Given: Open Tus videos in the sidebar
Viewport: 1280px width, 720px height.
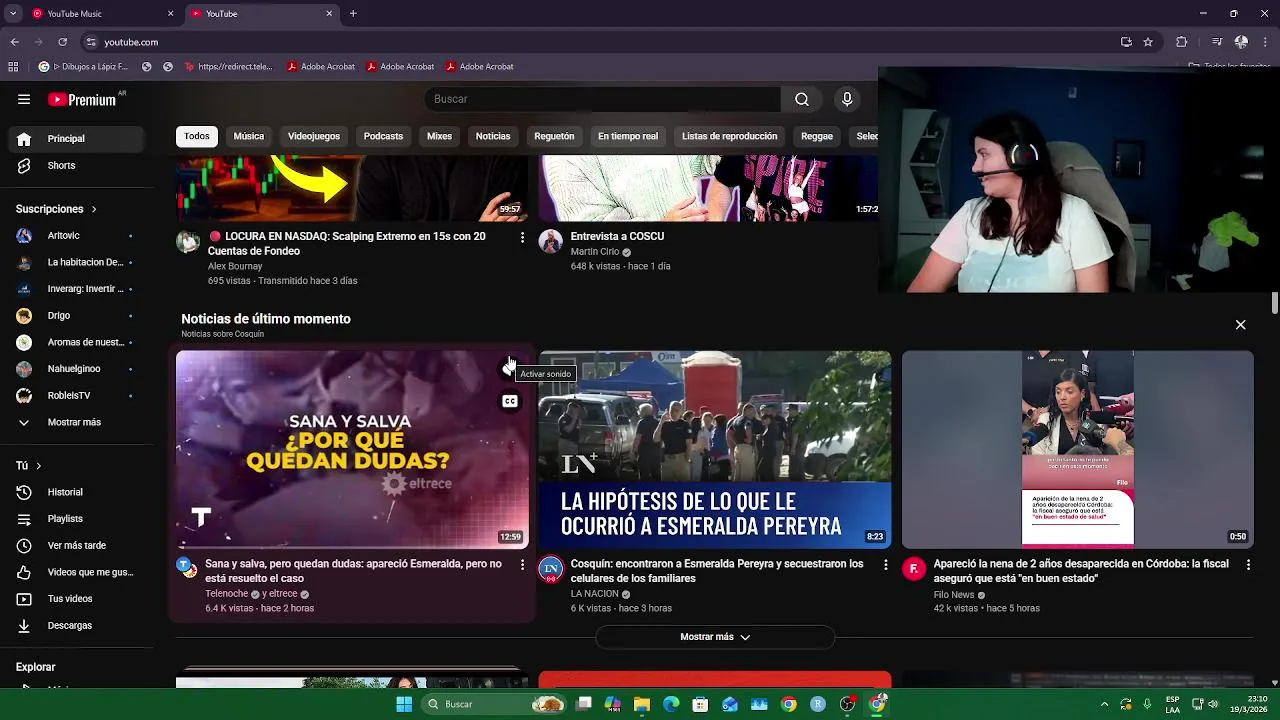Looking at the screenshot, I should [77, 599].
